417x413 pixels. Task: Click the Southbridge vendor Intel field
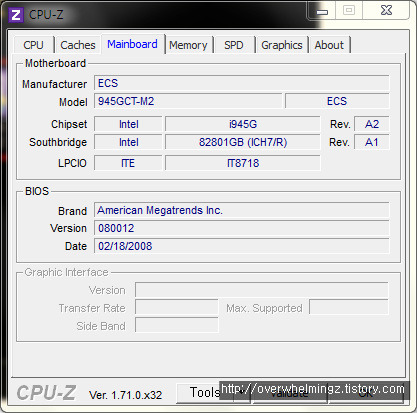pos(128,142)
